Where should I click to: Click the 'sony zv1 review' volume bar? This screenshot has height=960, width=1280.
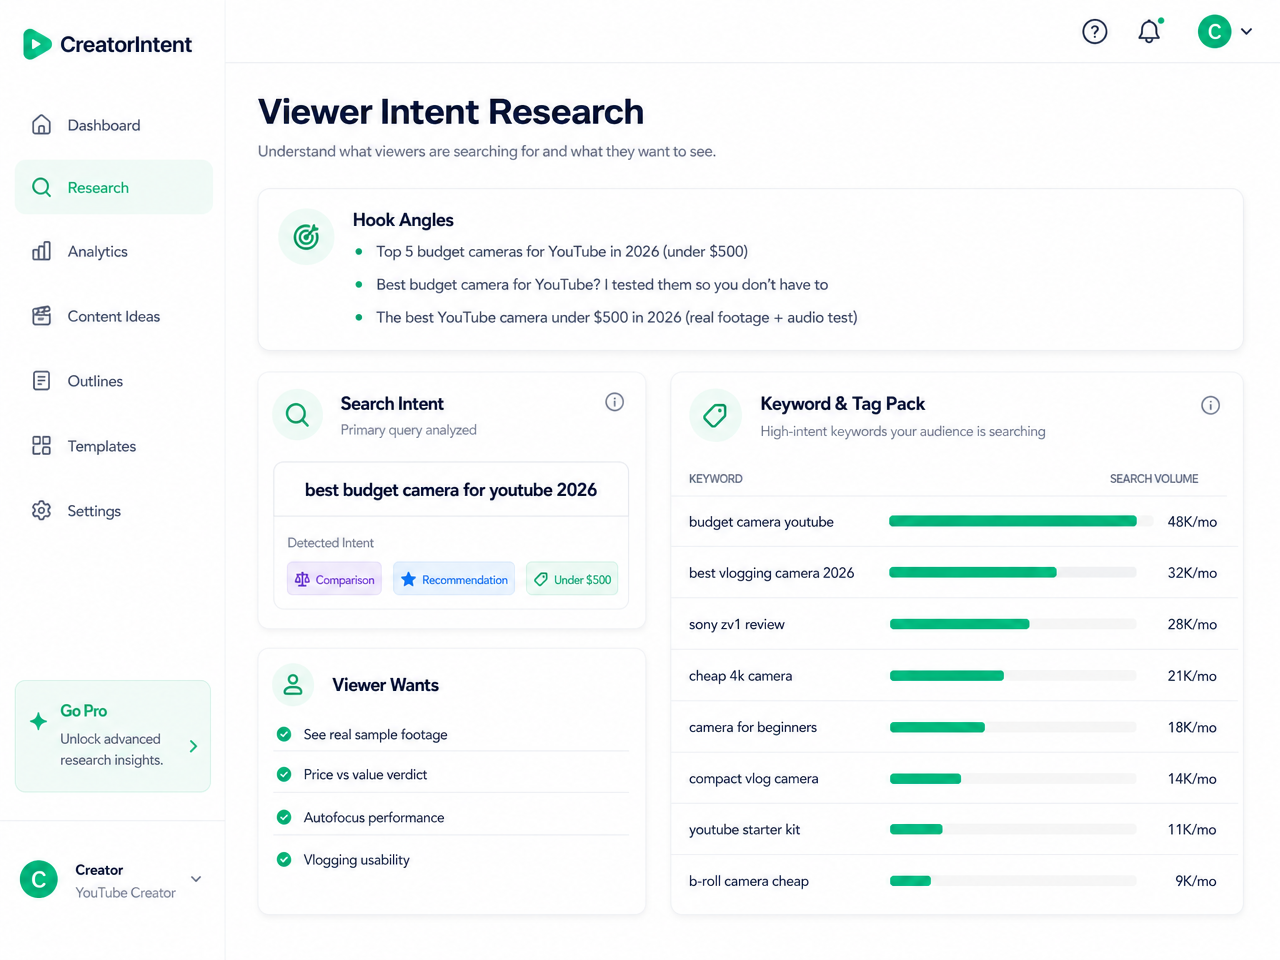click(1013, 624)
